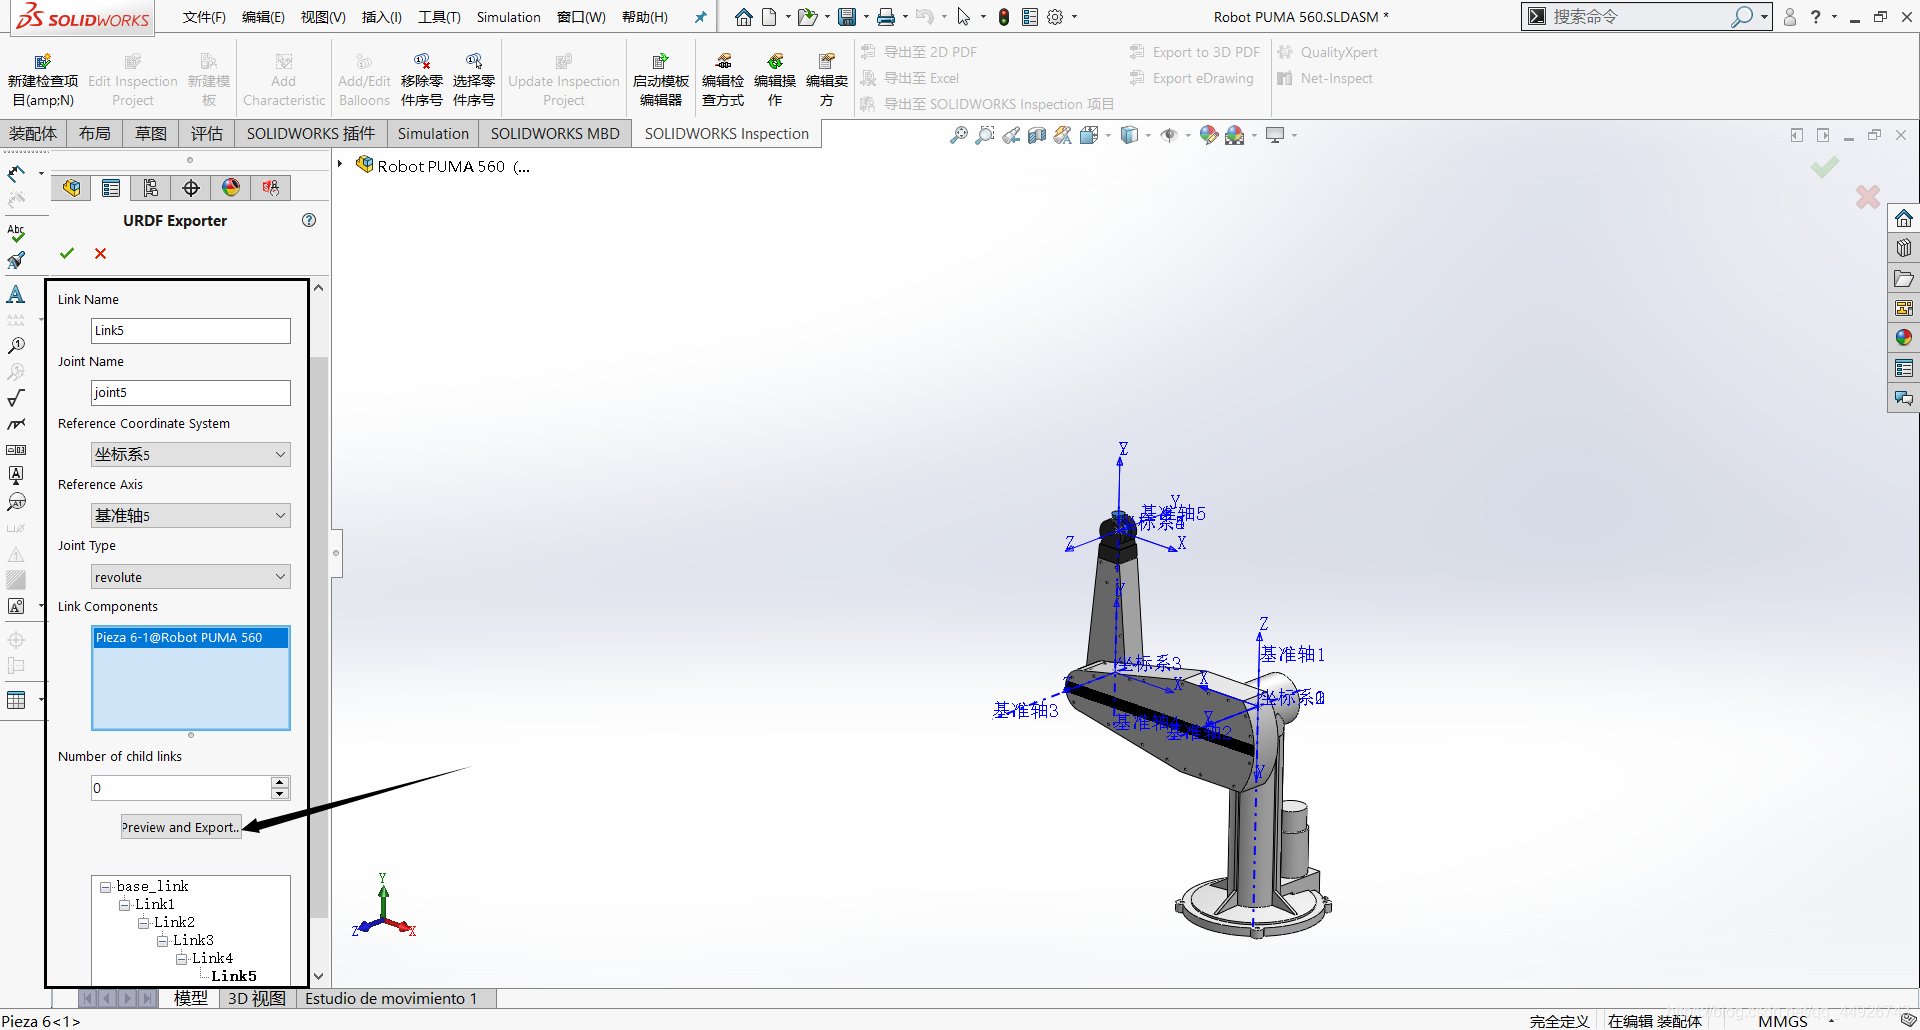Open the Design Library icon in right task pane

(x=1903, y=248)
